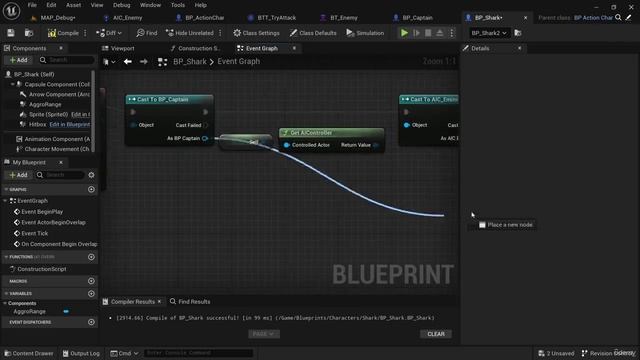Screen dimensions: 640x360
Task: Click the Find button in toolbar
Action: tap(147, 33)
